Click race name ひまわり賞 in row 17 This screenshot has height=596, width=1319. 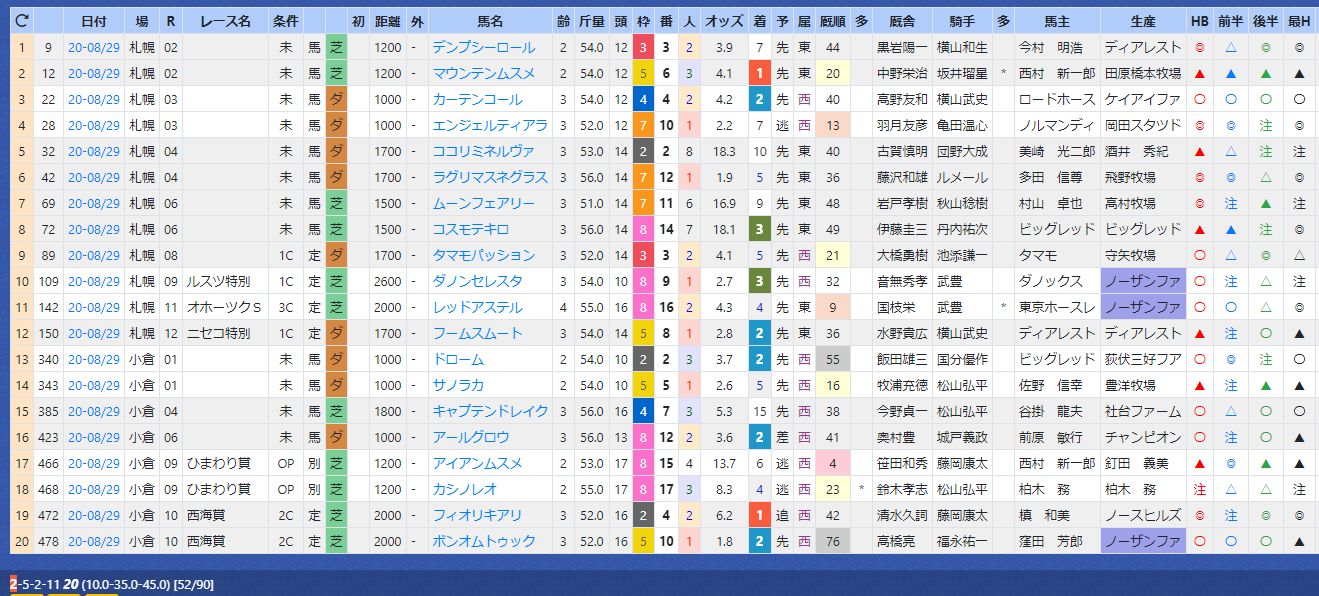(216, 463)
